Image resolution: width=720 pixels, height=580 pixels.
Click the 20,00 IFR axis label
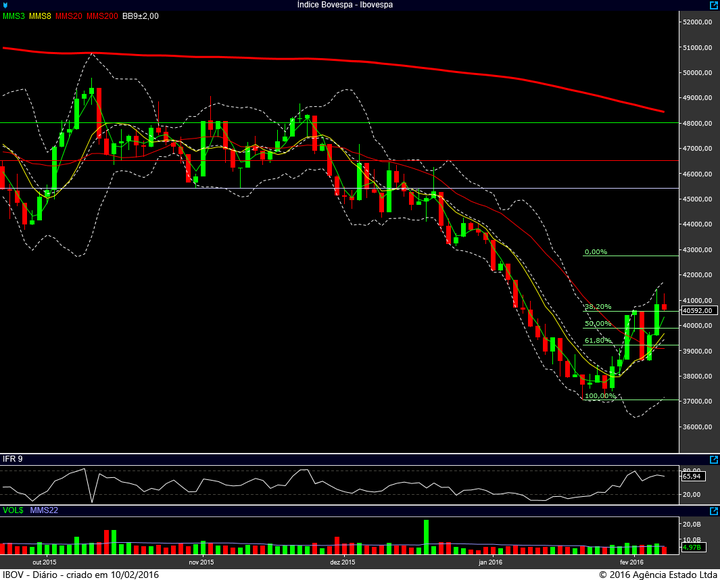(692, 495)
